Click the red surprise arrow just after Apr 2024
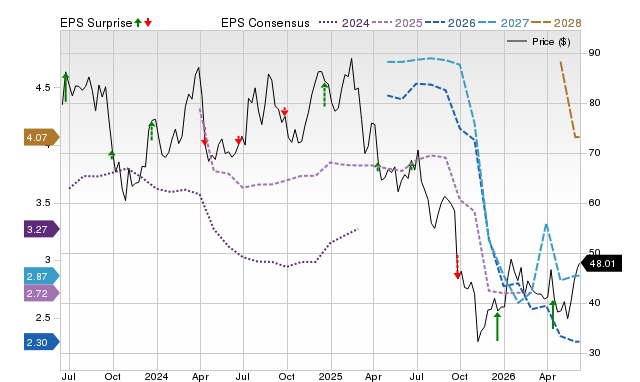Screen dimensions: 640x382 [204, 136]
